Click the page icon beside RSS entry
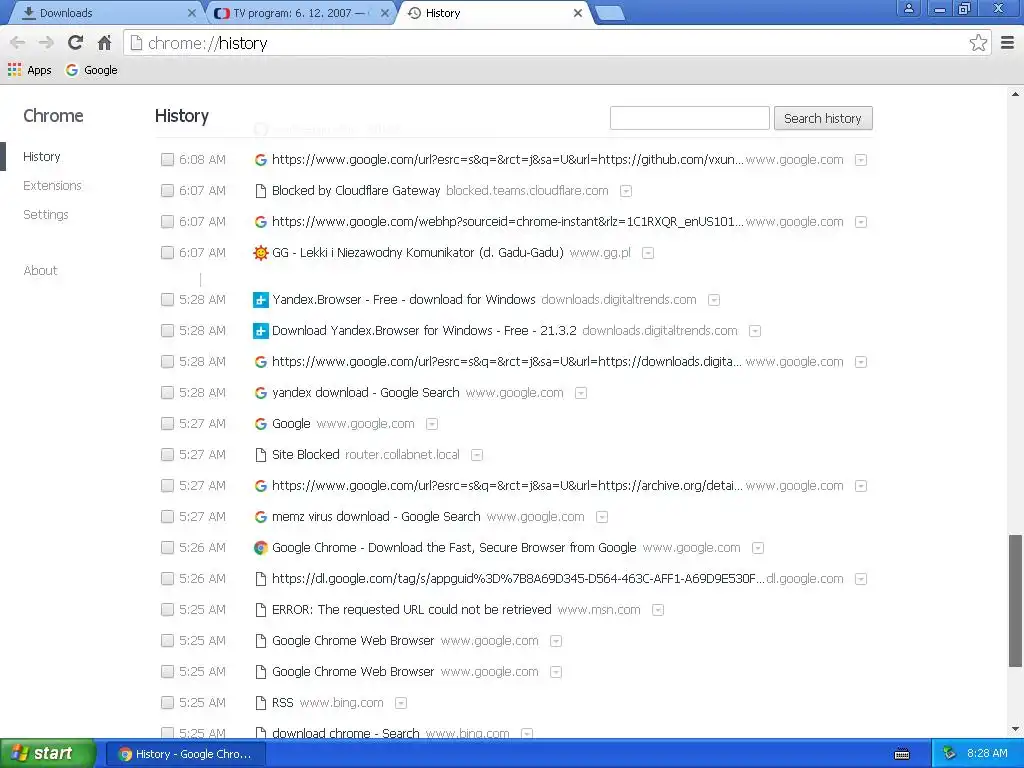1024x768 pixels. 261,703
